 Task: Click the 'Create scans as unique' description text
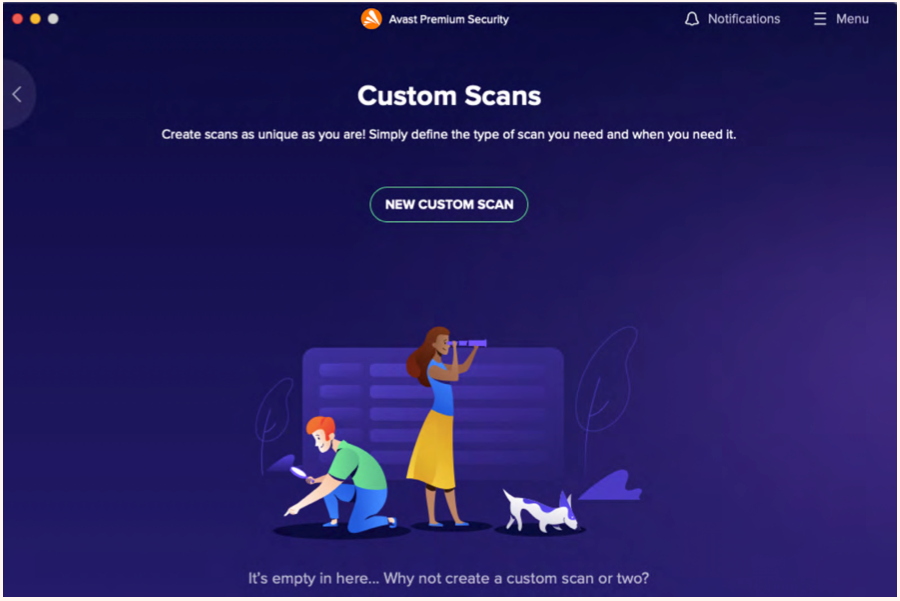(x=448, y=134)
